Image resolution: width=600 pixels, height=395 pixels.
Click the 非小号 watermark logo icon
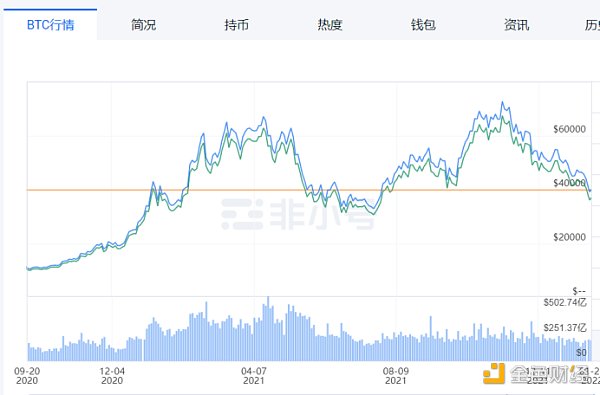242,214
